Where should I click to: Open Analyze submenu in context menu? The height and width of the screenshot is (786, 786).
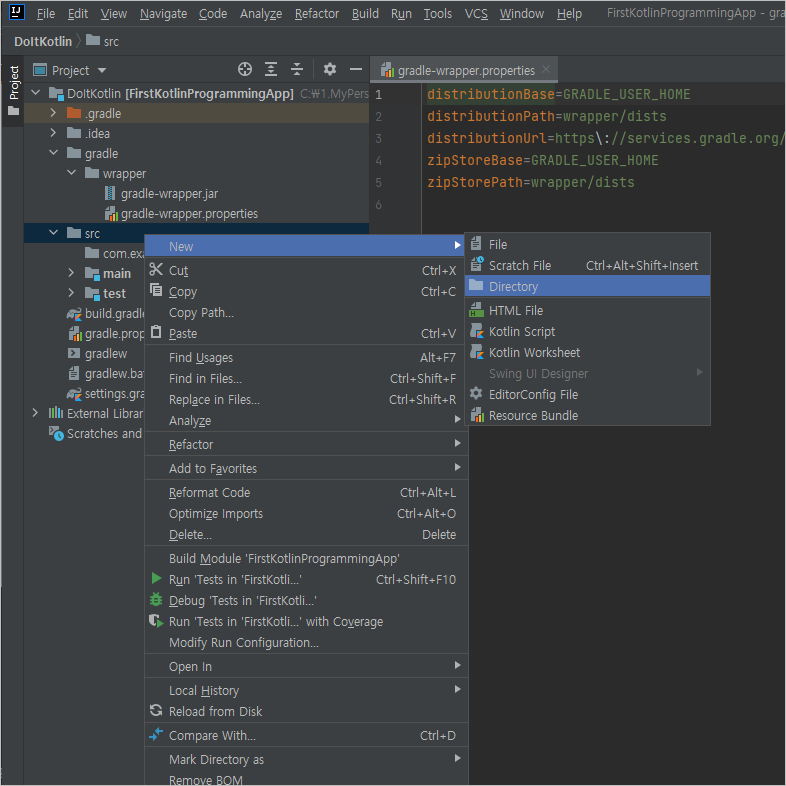point(306,421)
